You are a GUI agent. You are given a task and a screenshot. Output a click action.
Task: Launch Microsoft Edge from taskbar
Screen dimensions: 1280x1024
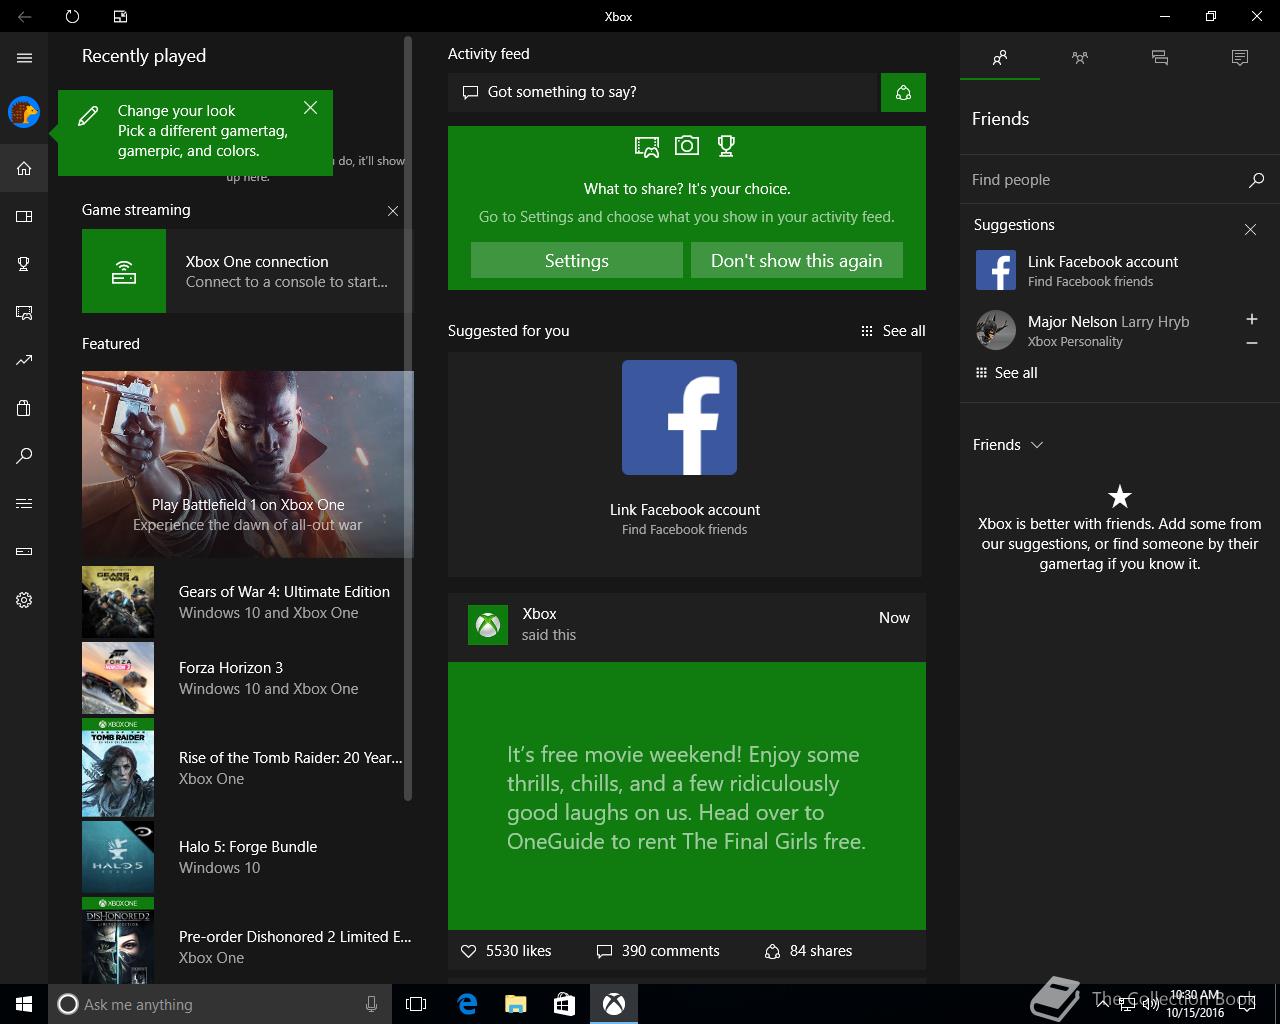466,1004
